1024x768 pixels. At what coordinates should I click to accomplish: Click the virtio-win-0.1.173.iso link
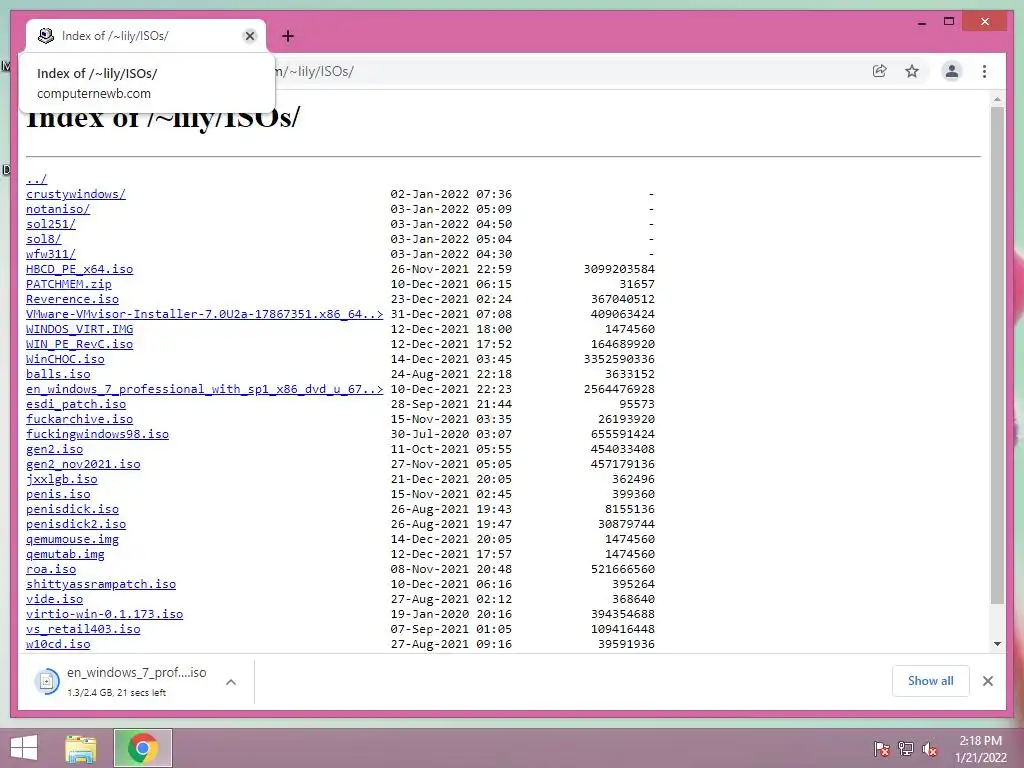coord(104,615)
